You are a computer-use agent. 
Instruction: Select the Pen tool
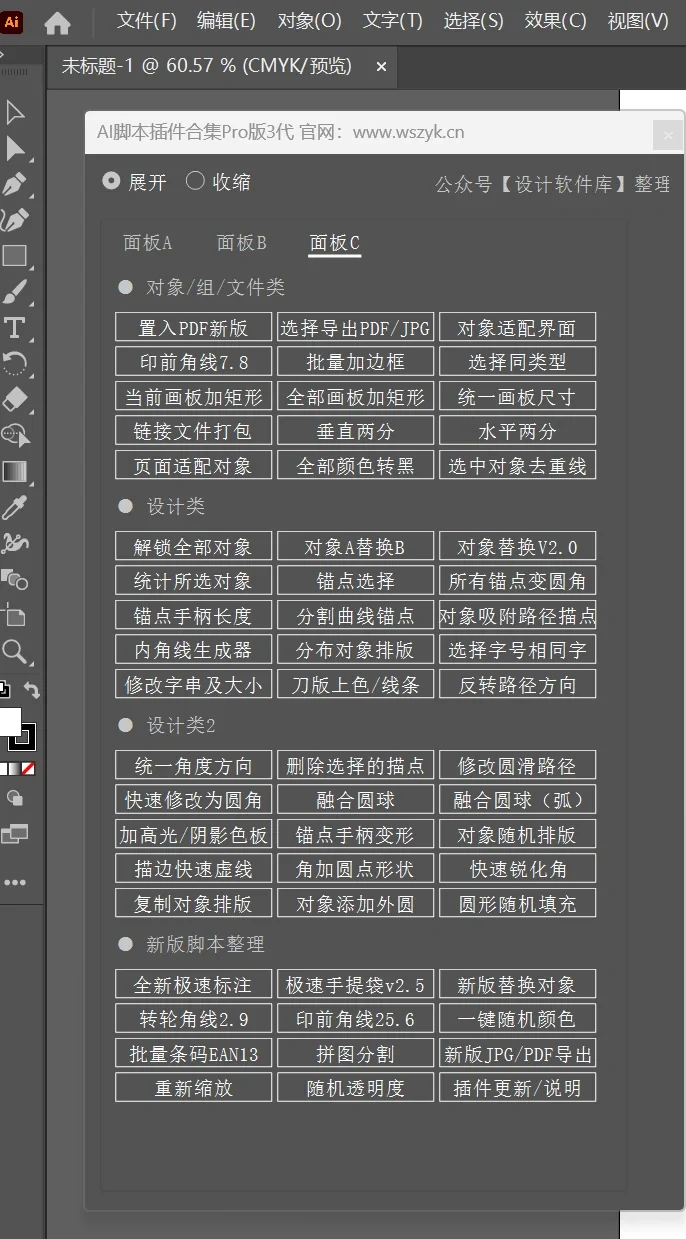pos(15,185)
